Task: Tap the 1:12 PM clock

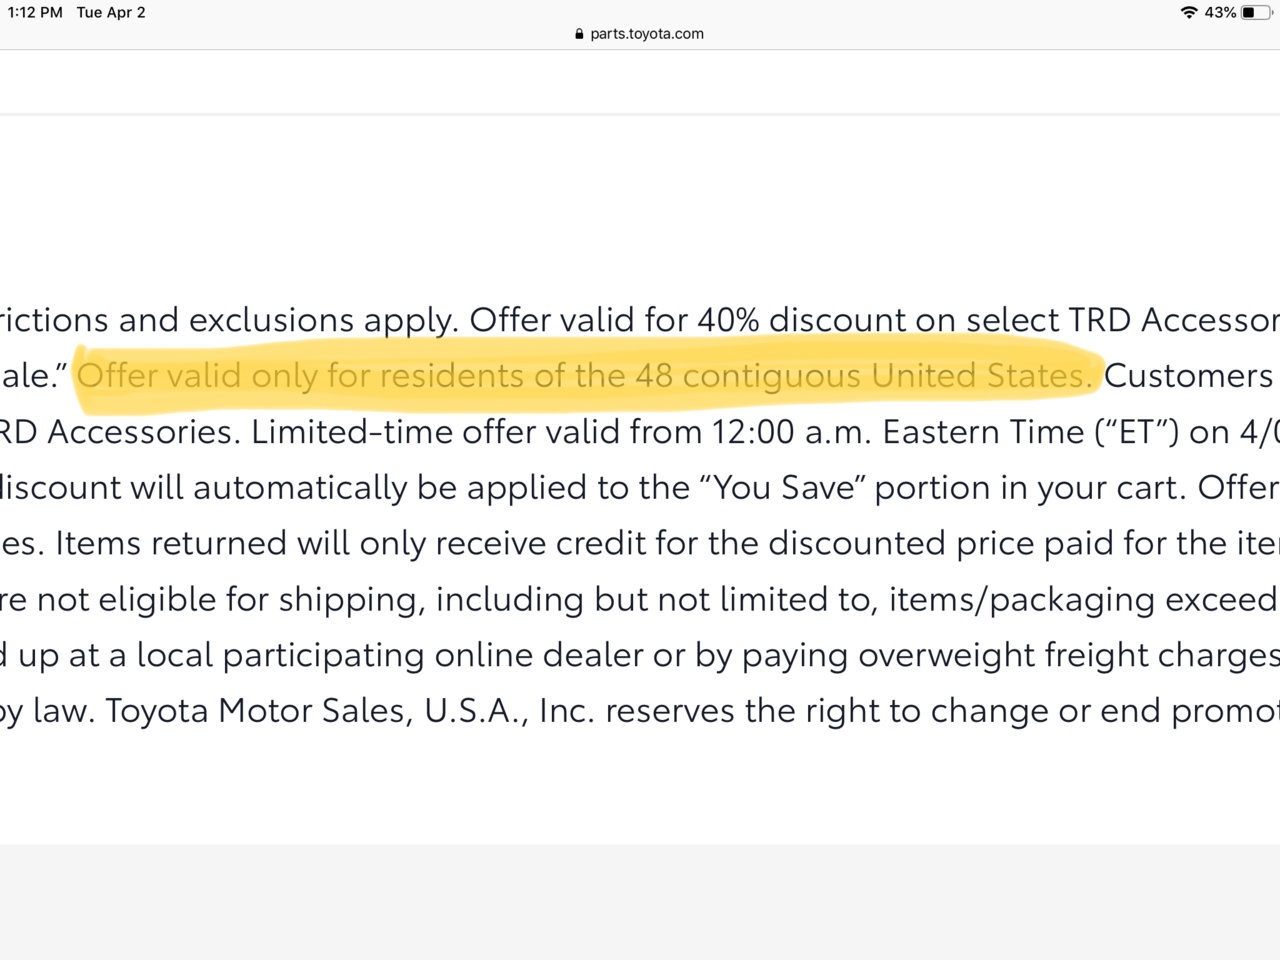Action: coord(35,13)
